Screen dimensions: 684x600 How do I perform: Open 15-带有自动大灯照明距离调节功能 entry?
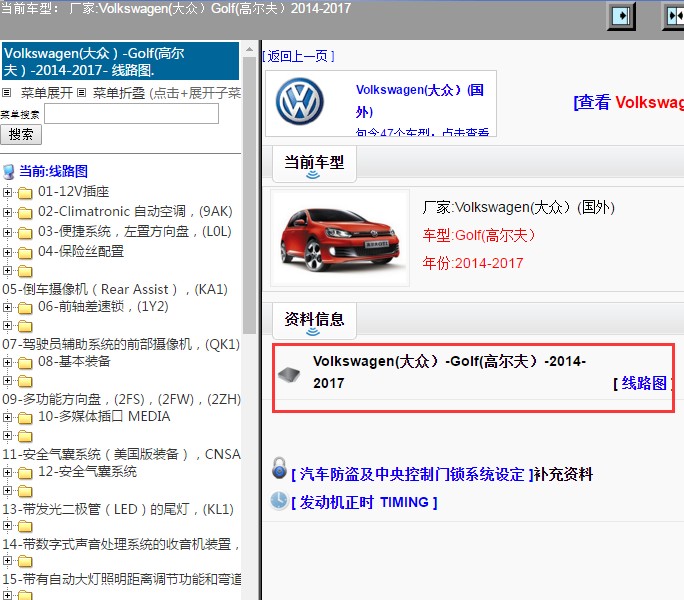[x=121, y=579]
